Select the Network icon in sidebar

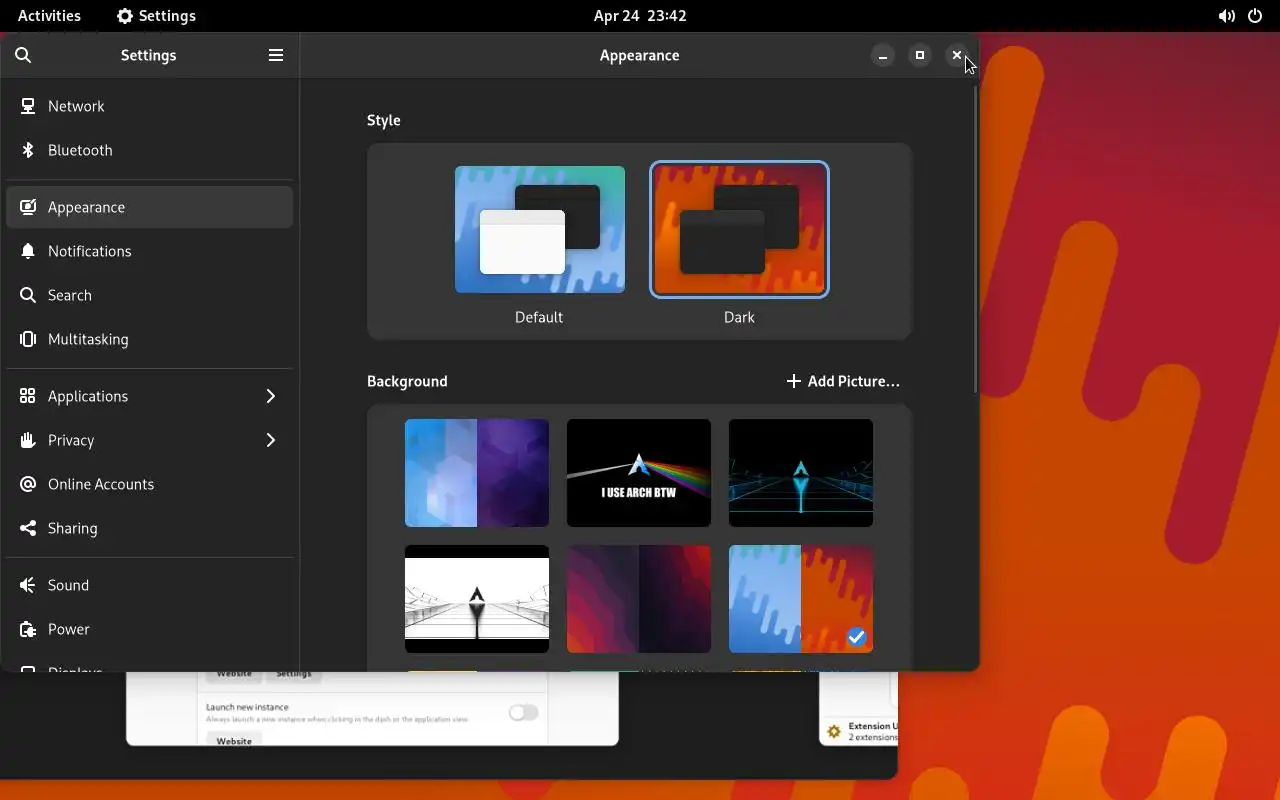click(28, 106)
